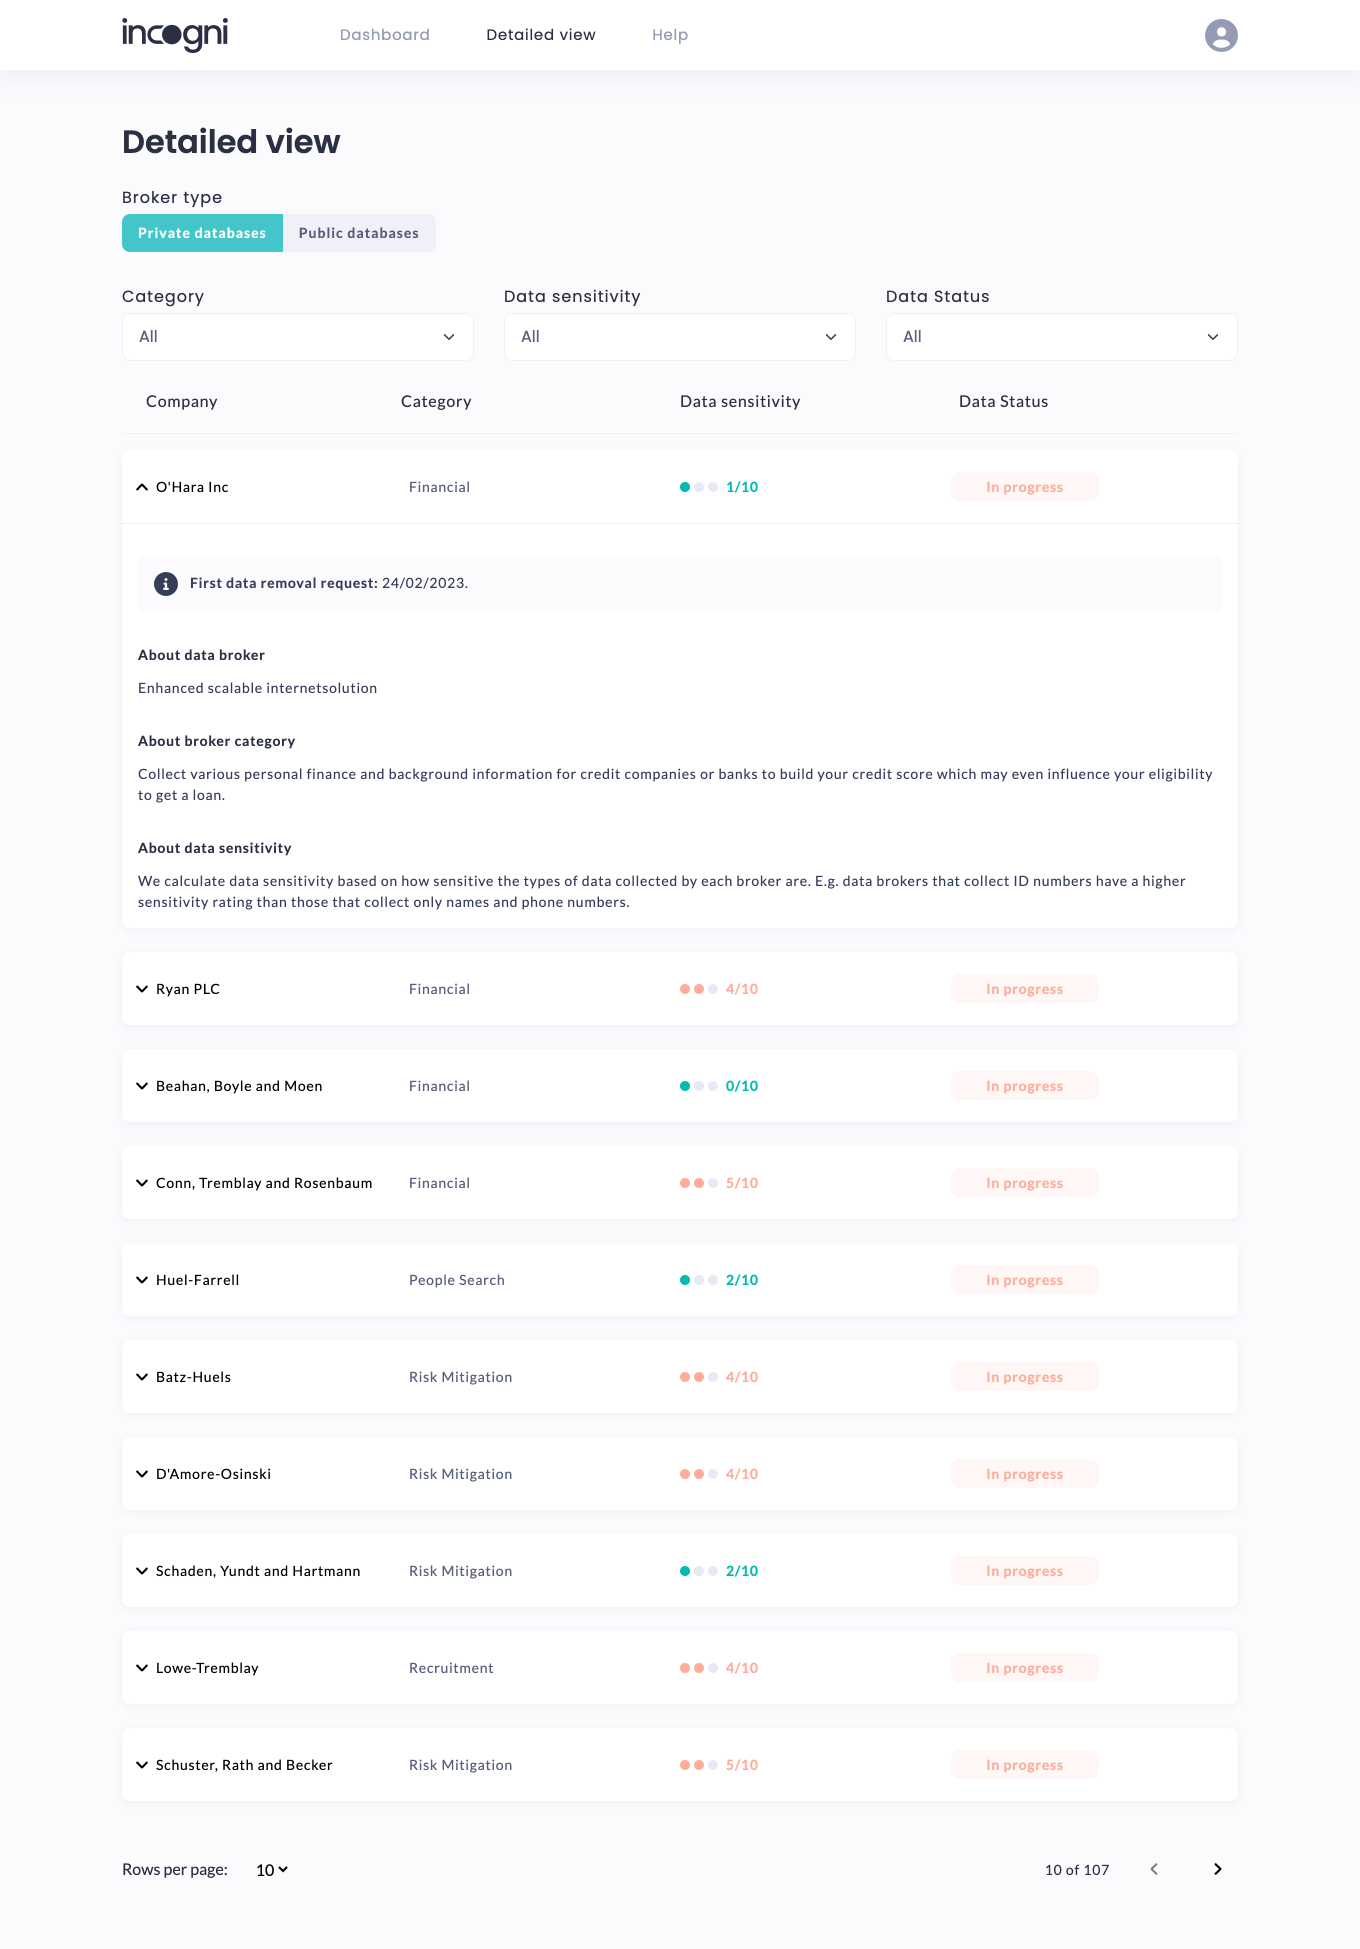The height and width of the screenshot is (1949, 1360).
Task: Go to previous page arrow
Action: [1154, 1869]
